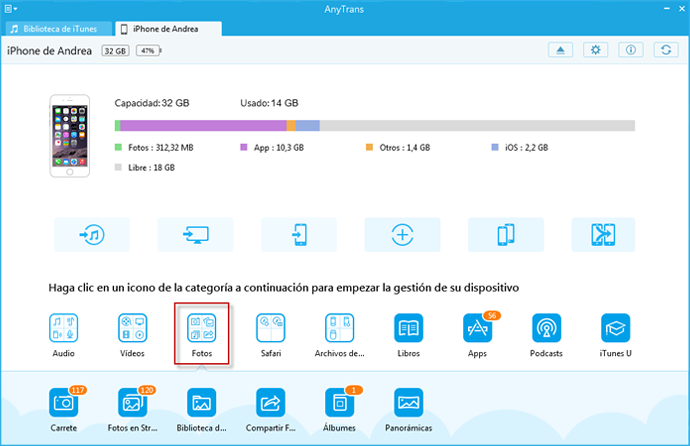Image resolution: width=690 pixels, height=446 pixels.
Task: Click the 32 GB capacity badge
Action: pyautogui.click(x=115, y=51)
